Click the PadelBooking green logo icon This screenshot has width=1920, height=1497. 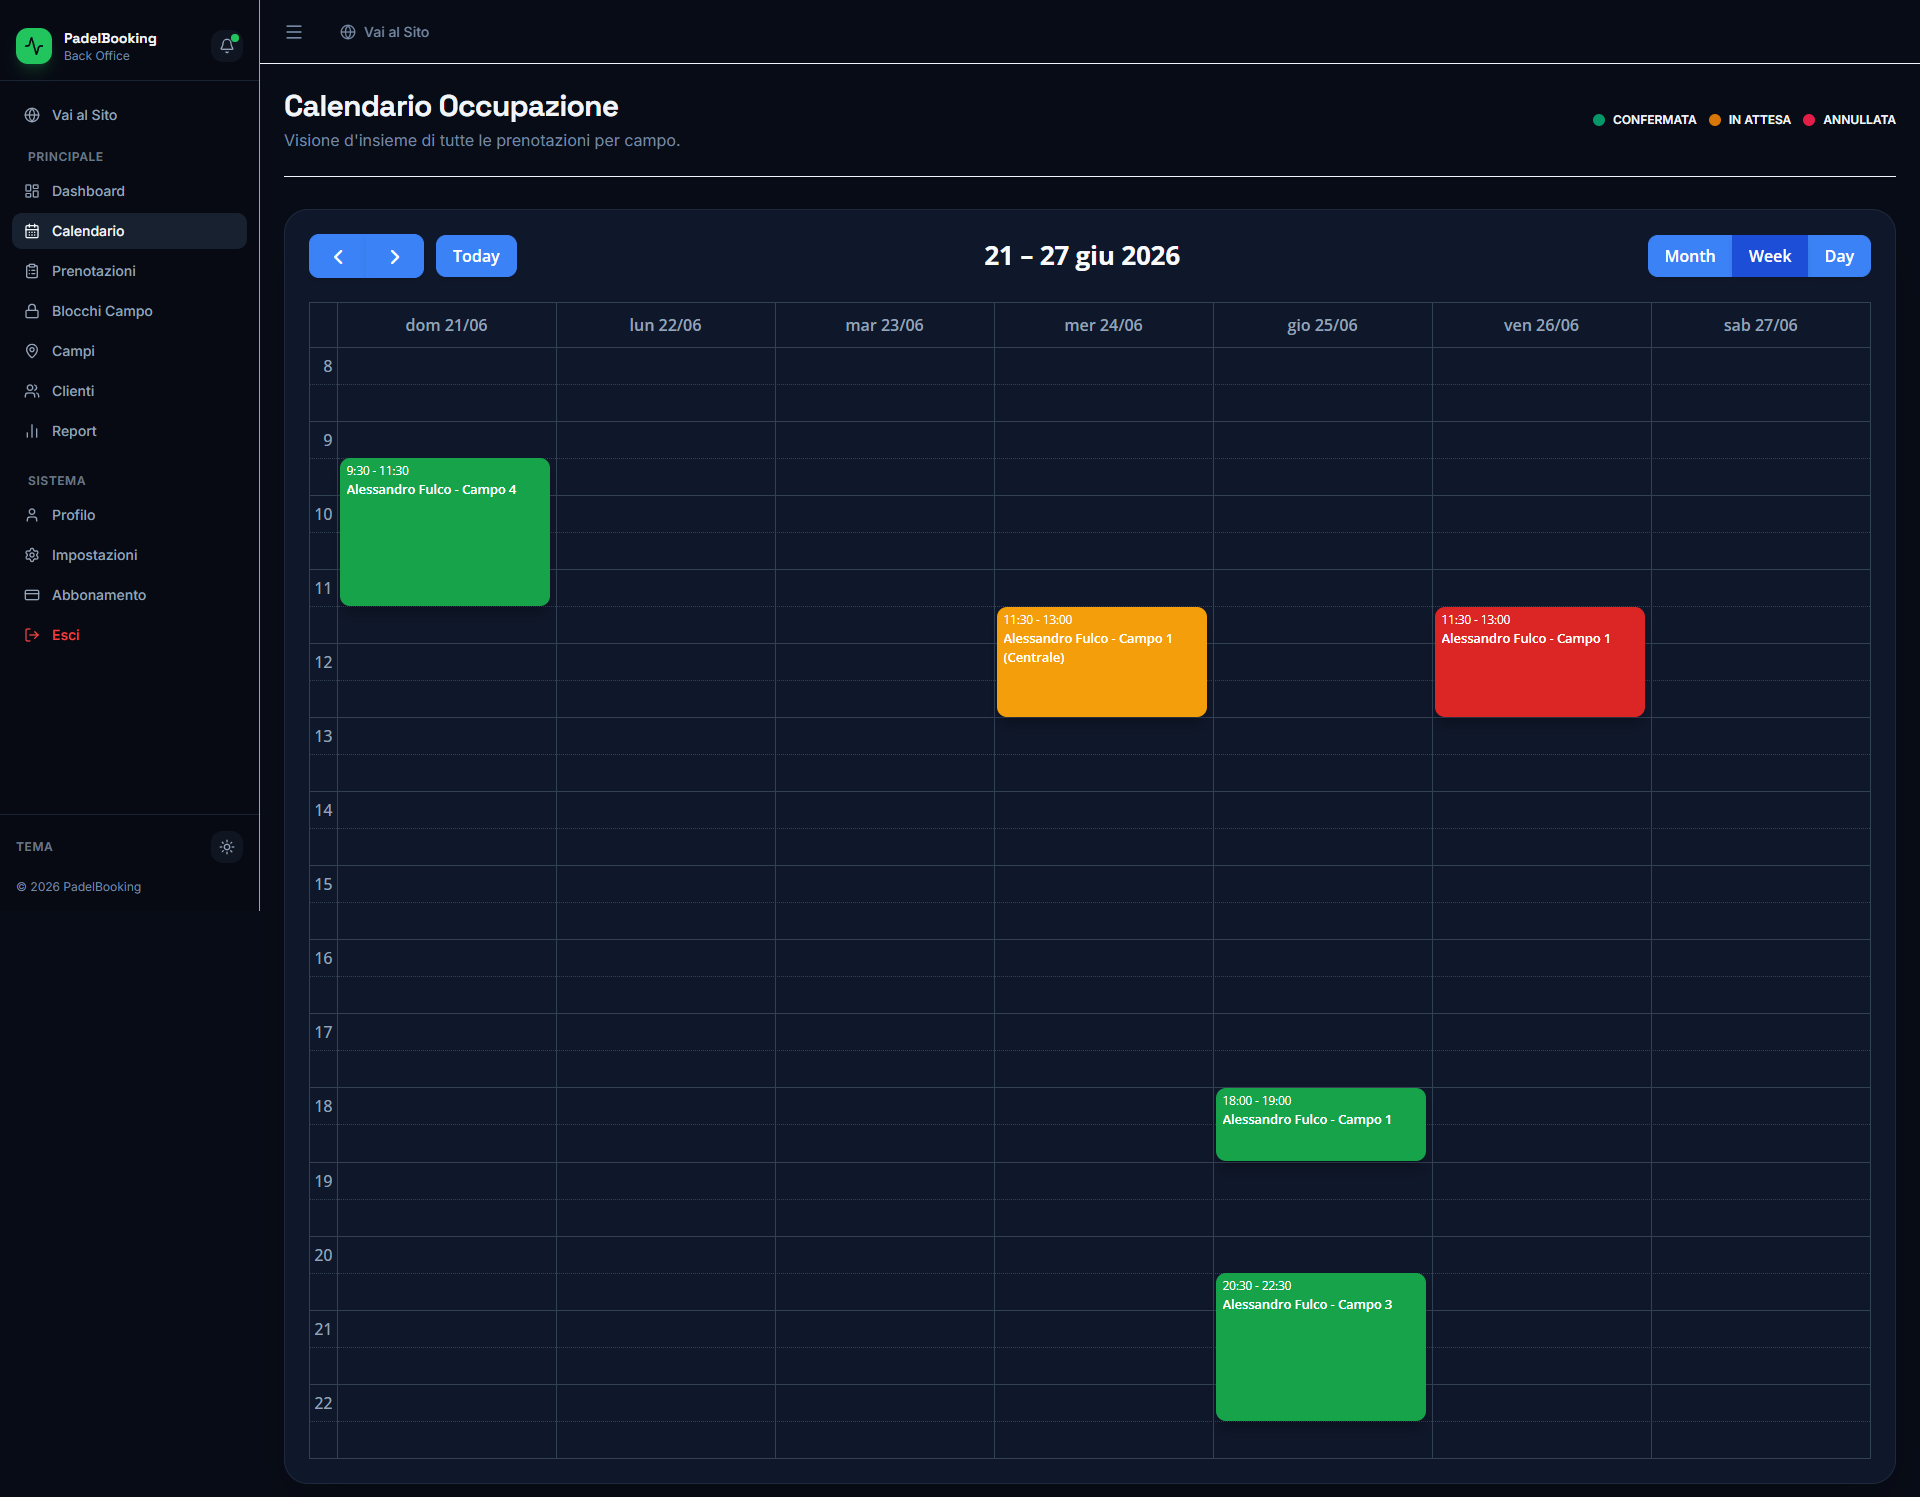[34, 46]
